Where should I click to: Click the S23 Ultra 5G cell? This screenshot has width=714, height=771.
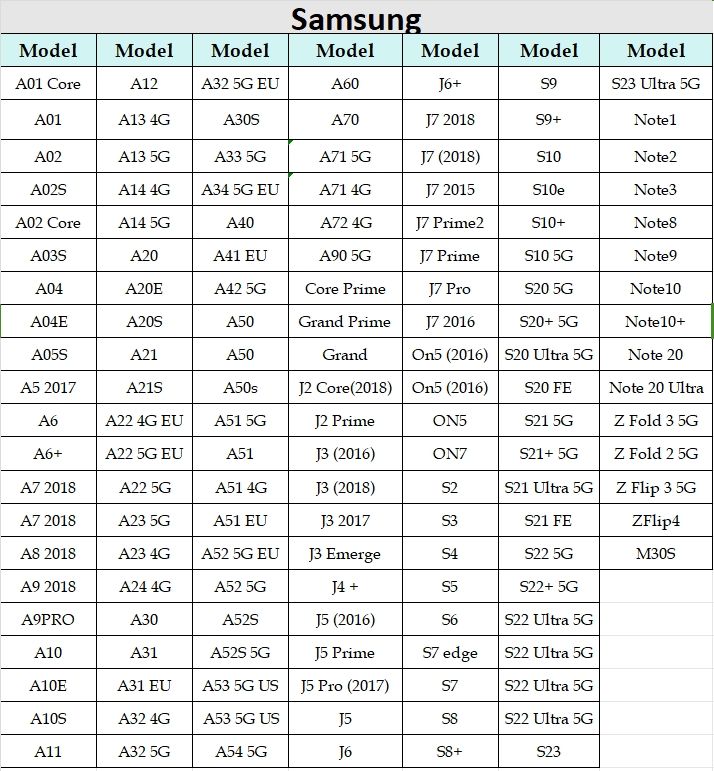[656, 84]
